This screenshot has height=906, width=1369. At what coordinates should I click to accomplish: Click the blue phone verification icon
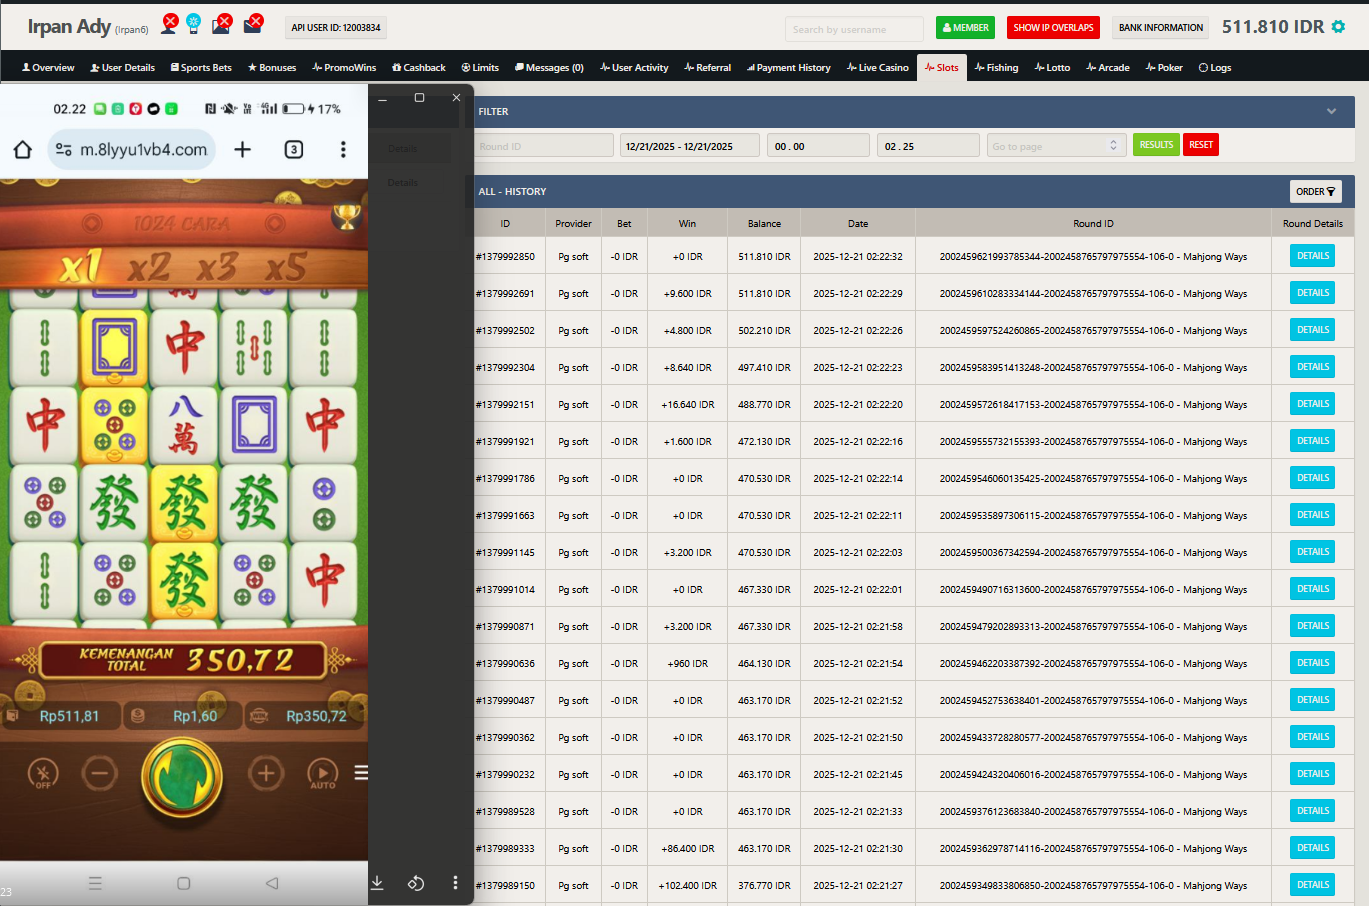[194, 24]
